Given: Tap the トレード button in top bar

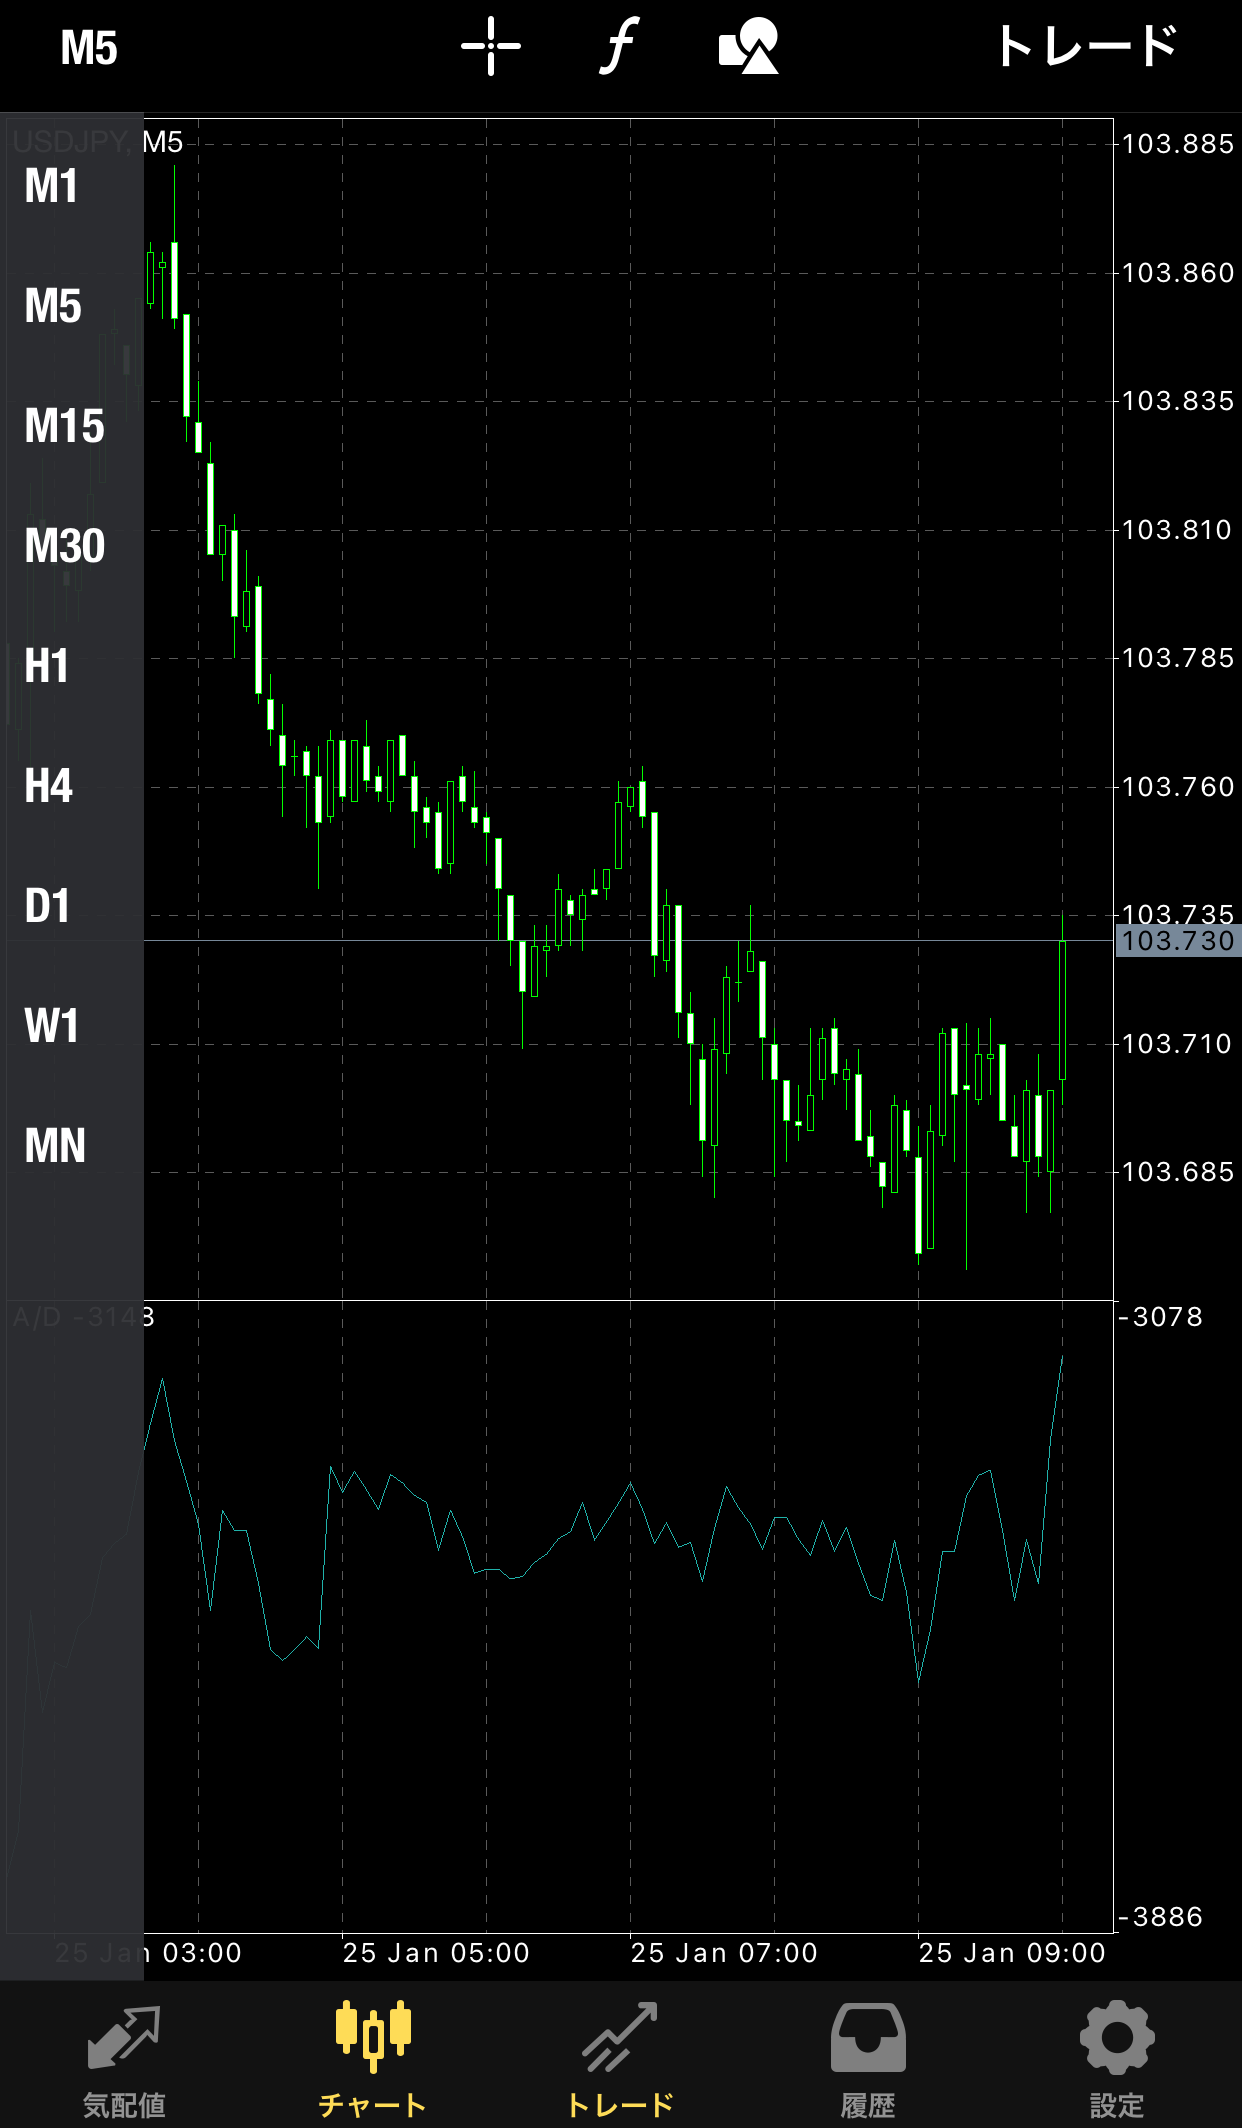Looking at the screenshot, I should point(1087,46).
